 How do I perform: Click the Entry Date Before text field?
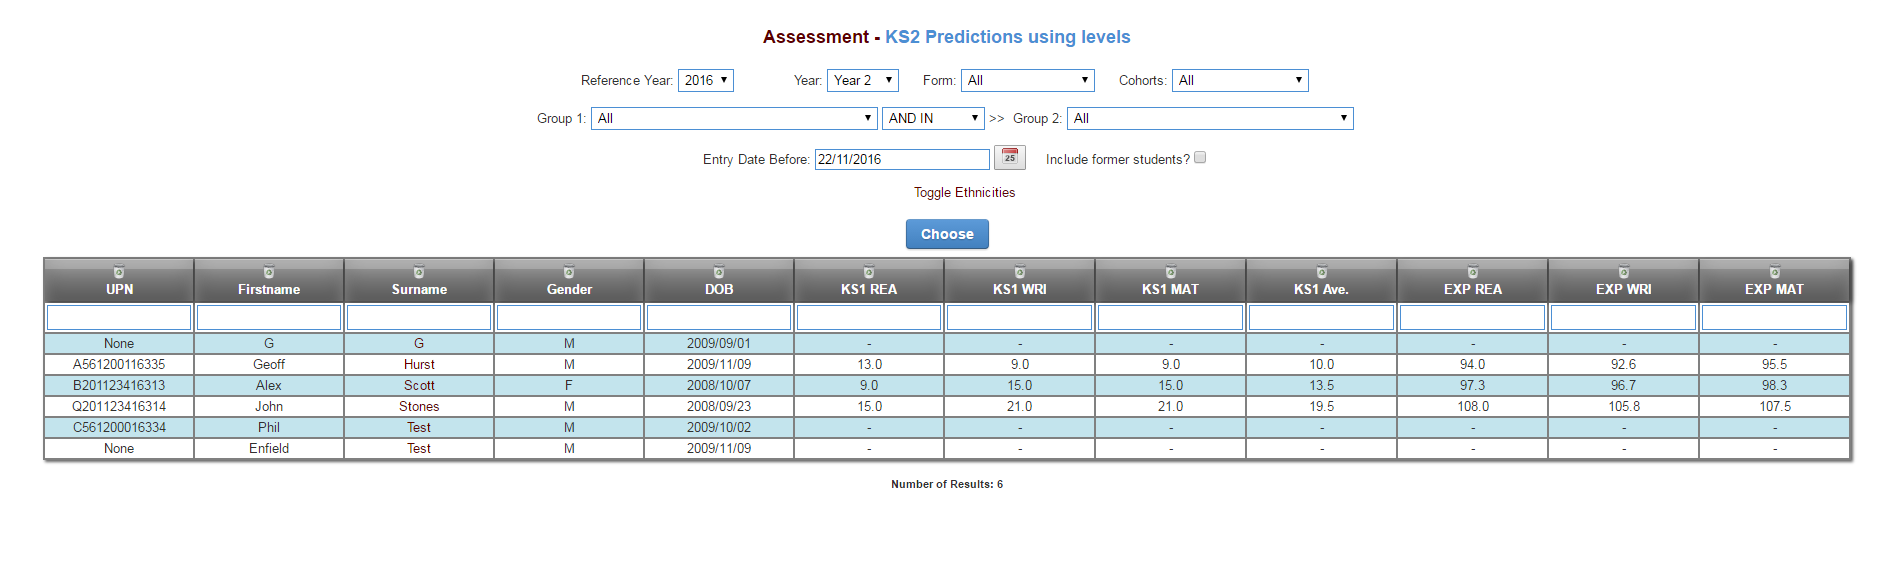pos(901,159)
